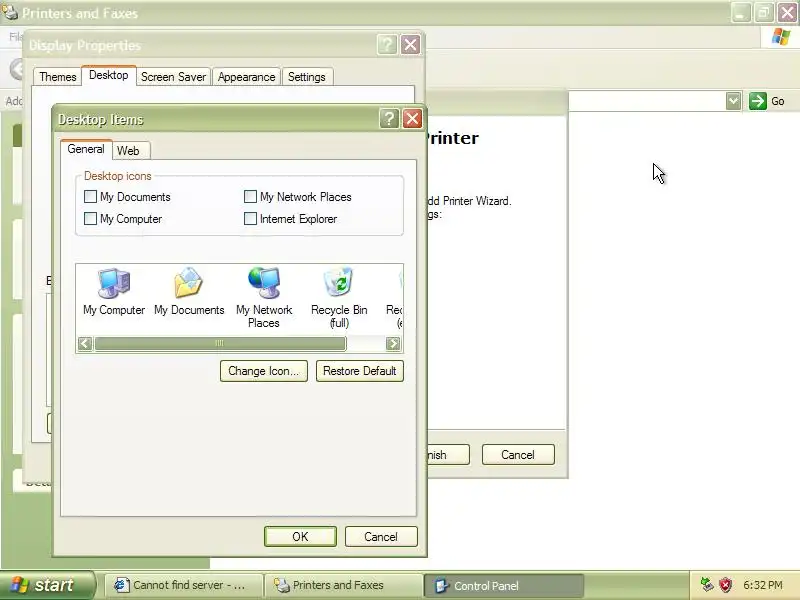The image size is (800, 600).
Task: Select the Recycle Bin (full) icon
Action: pyautogui.click(x=339, y=297)
